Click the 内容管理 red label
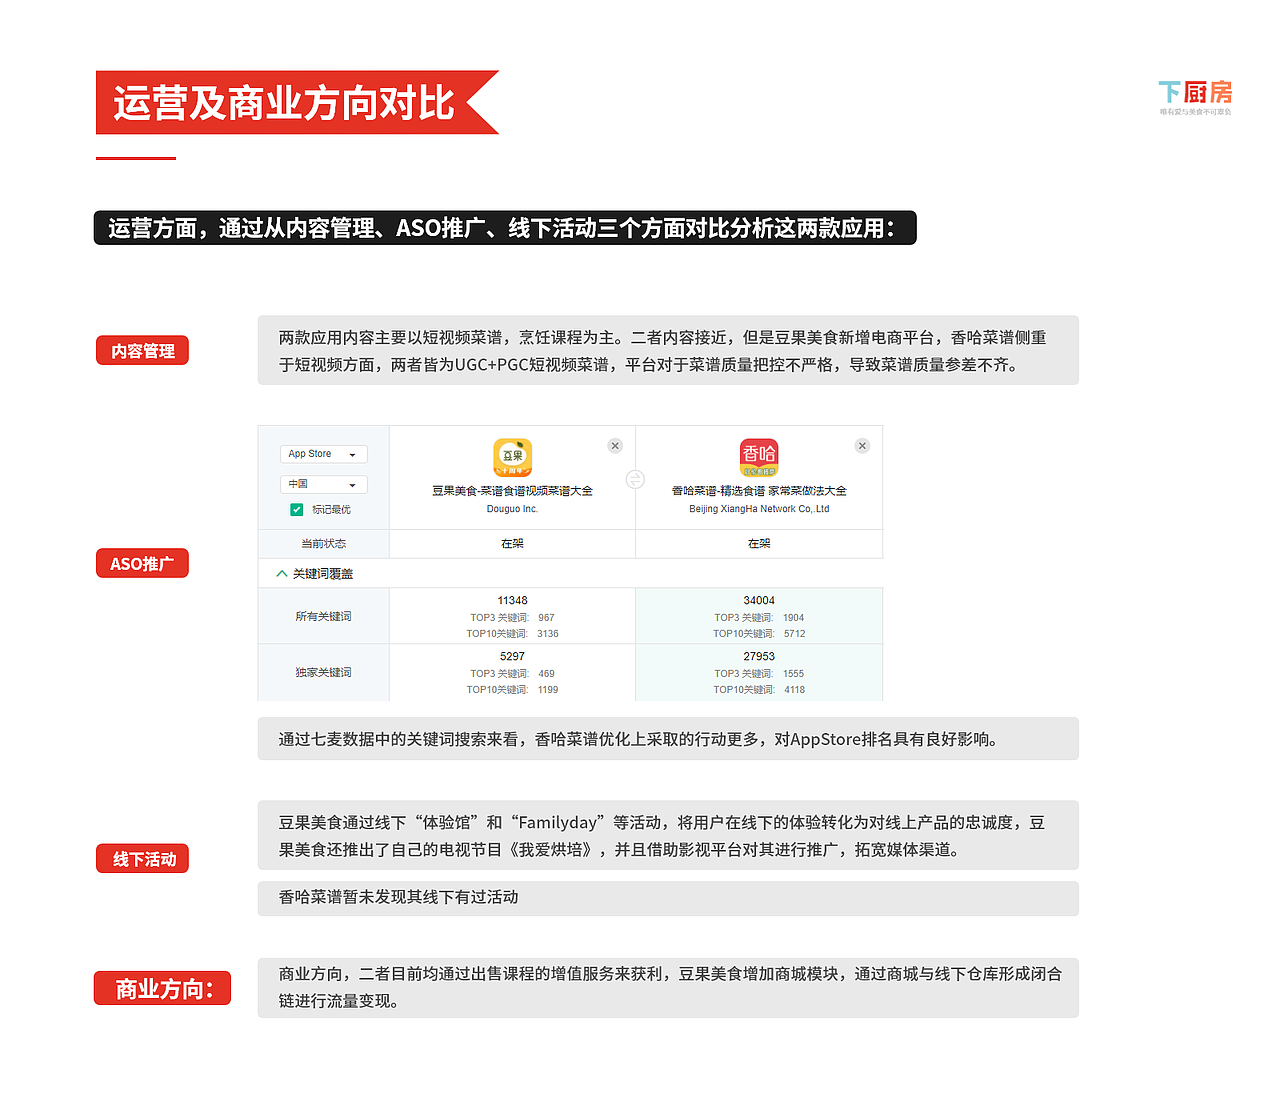1280x1102 pixels. 142,350
